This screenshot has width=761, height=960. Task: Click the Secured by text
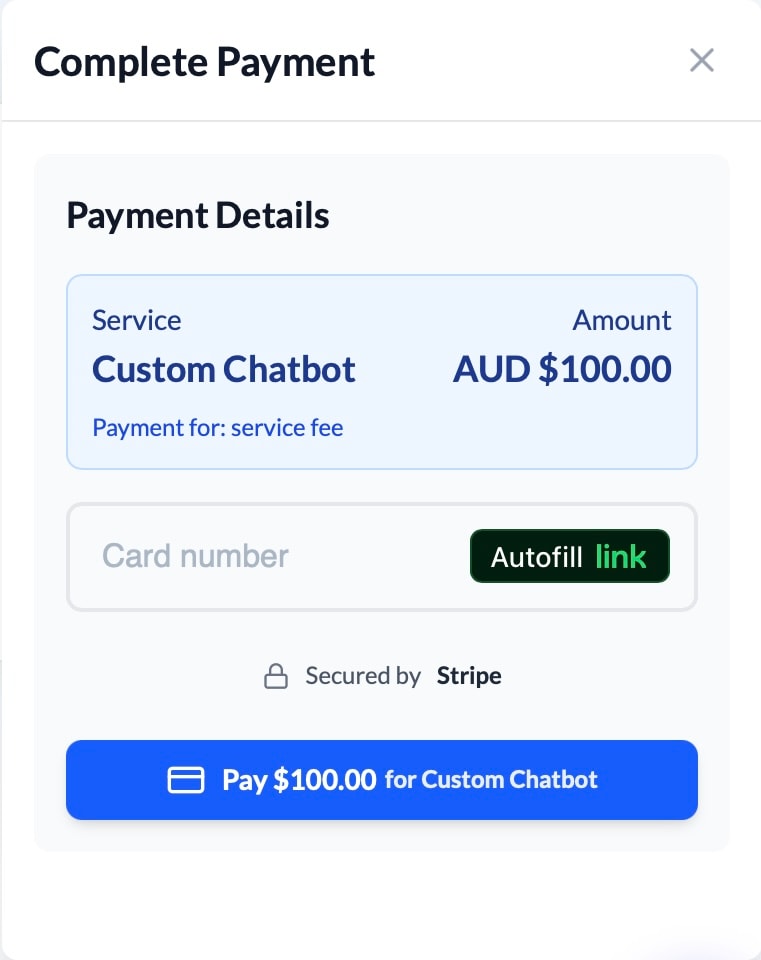(363, 675)
